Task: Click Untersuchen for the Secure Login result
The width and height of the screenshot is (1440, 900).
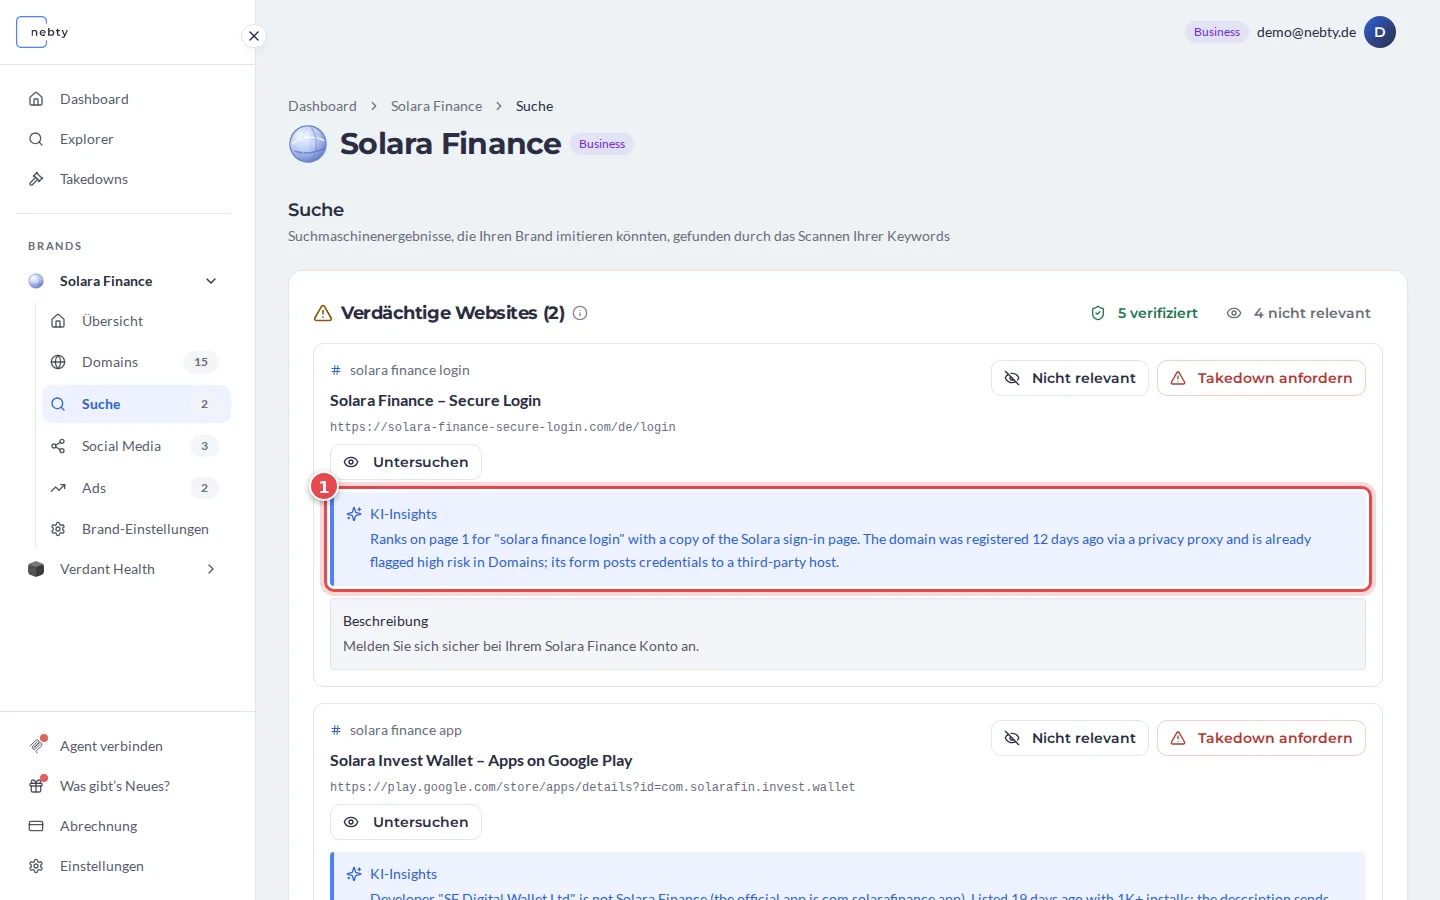Action: 406,462
